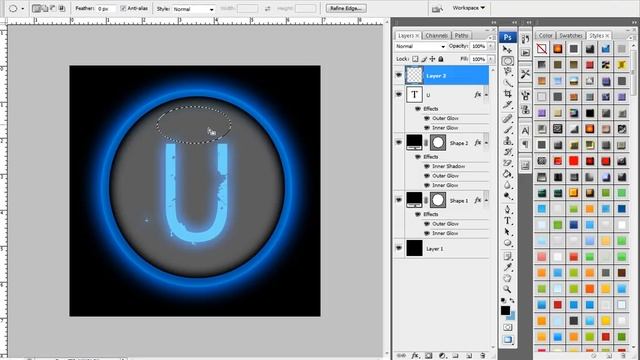
Task: Select the Magic Wand tool
Action: pyautogui.click(x=507, y=83)
